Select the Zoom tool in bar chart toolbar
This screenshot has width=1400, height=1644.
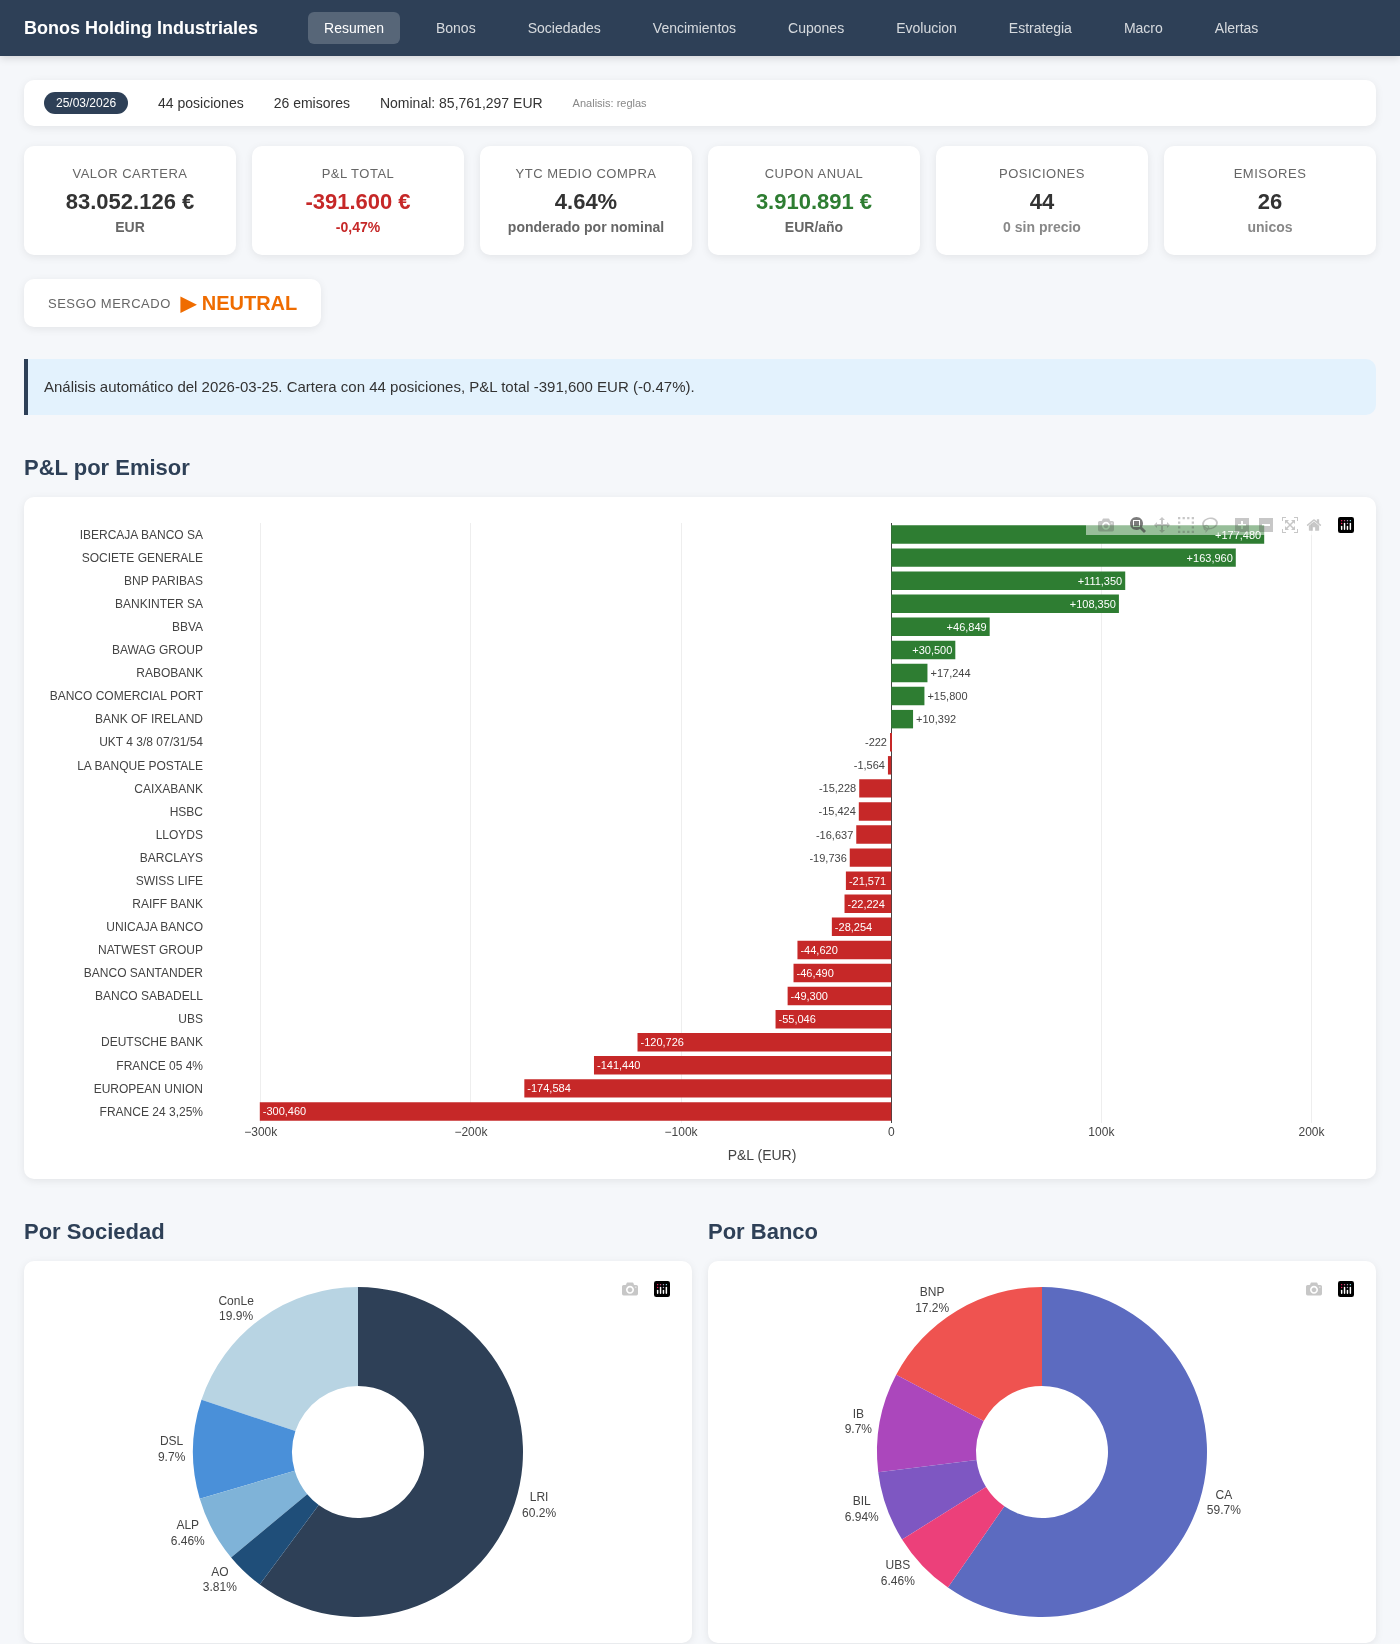pyautogui.click(x=1137, y=525)
